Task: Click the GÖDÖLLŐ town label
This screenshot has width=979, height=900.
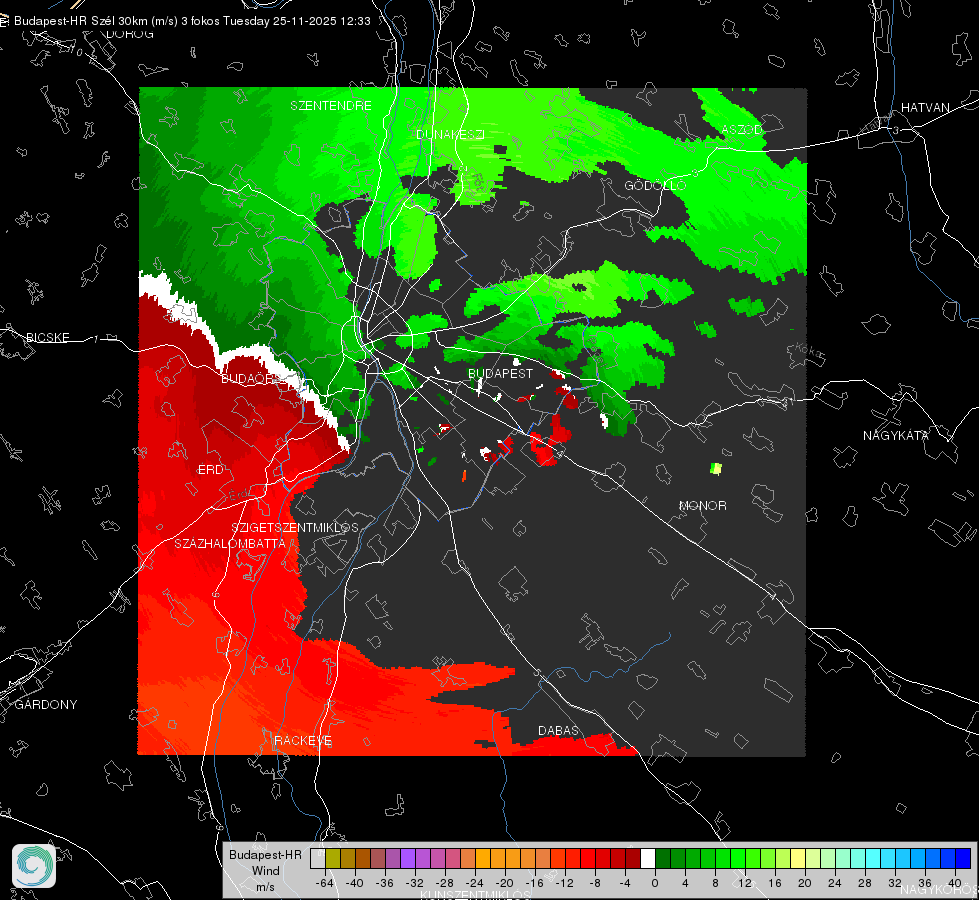Action: (x=655, y=185)
